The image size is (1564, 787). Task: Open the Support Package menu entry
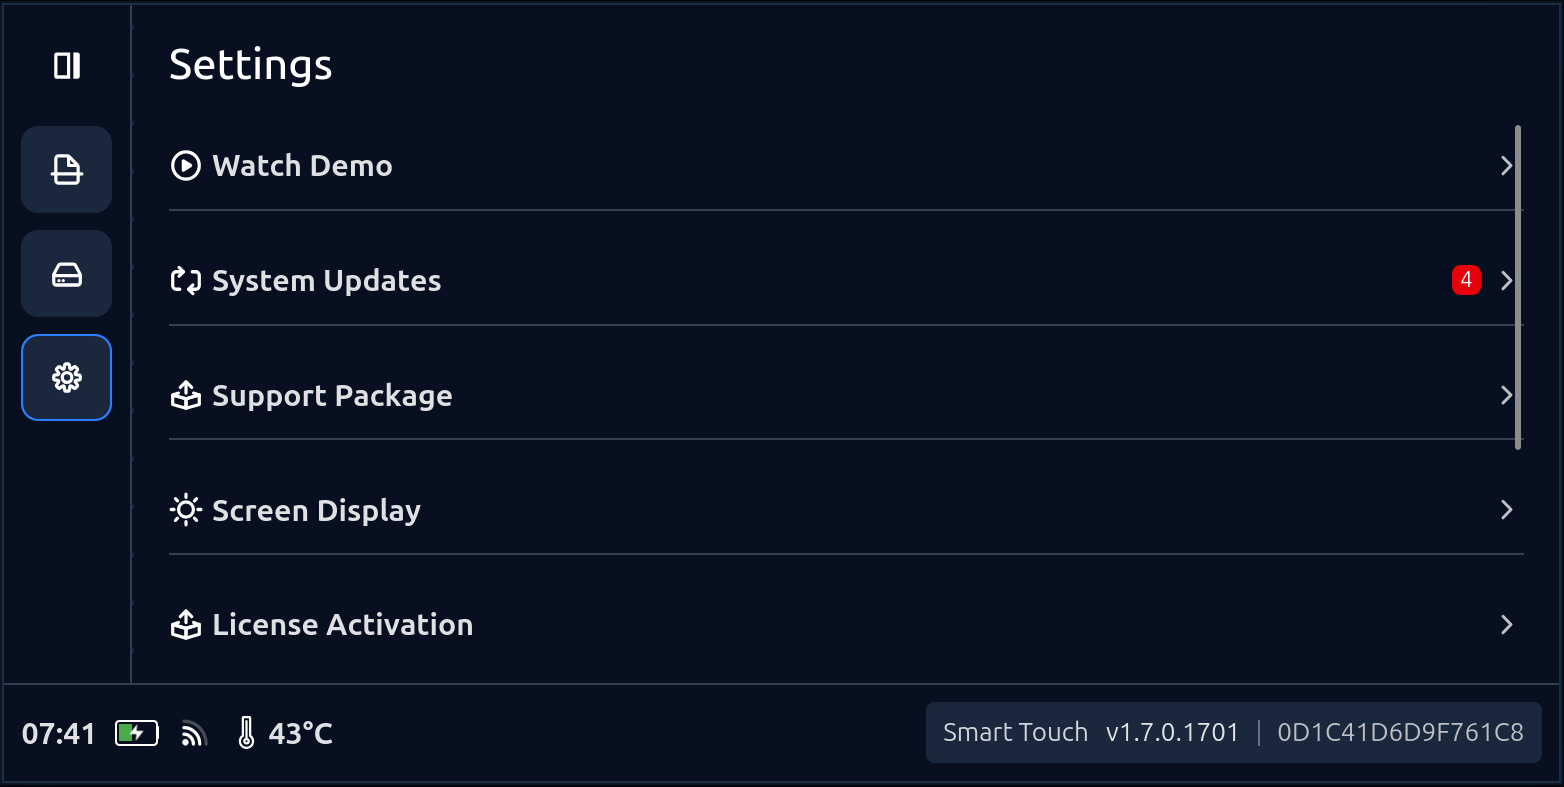click(x=332, y=396)
